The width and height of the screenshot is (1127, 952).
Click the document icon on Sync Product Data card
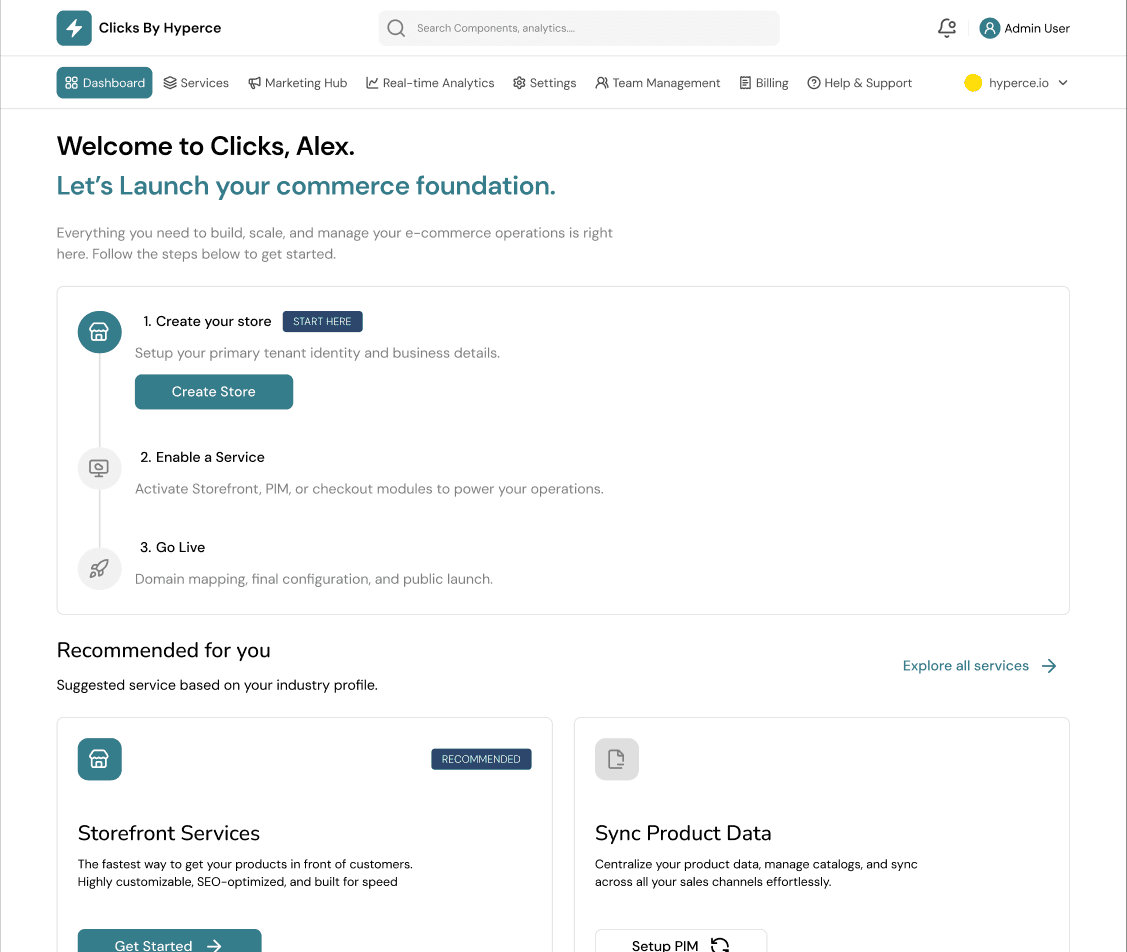pos(616,759)
